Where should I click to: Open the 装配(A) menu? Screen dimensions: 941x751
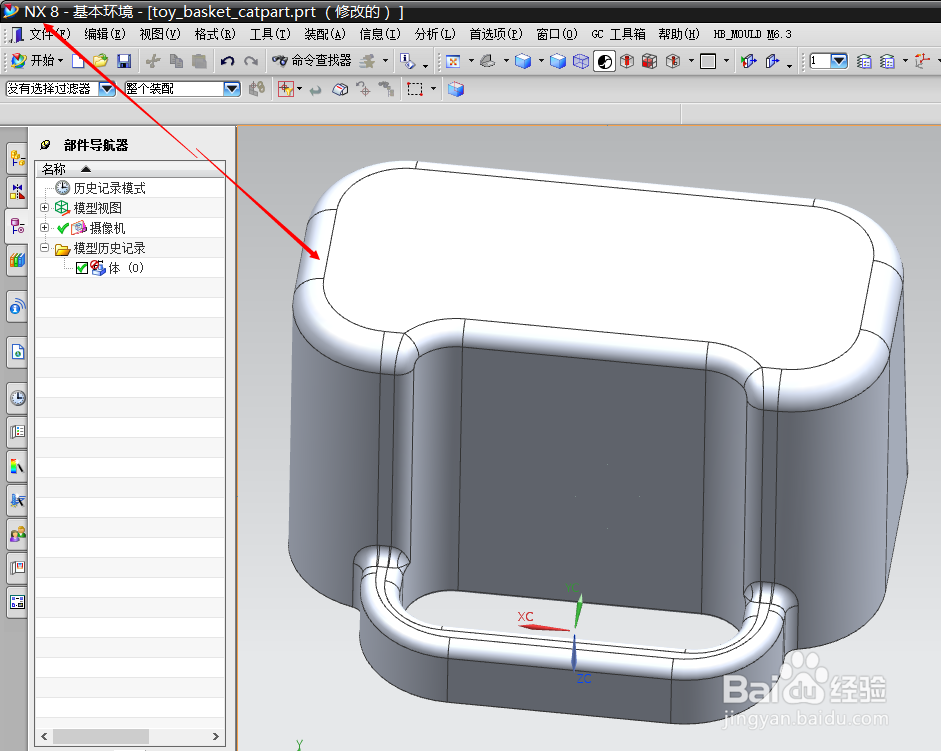(325, 34)
